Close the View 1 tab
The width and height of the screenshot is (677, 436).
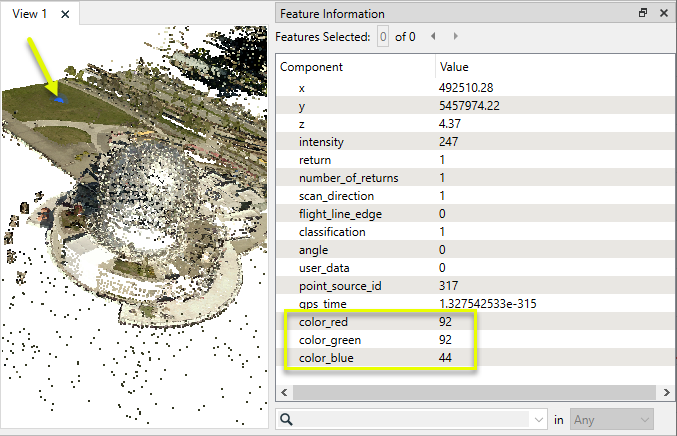(65, 14)
